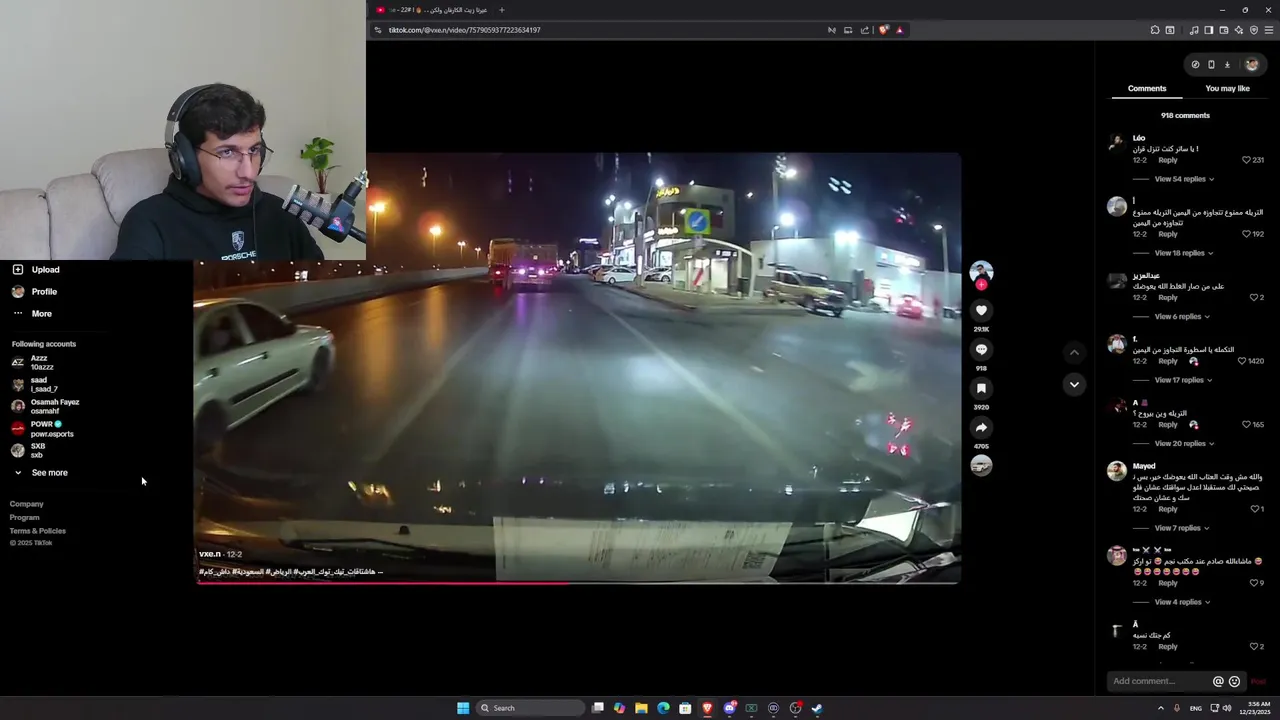Expand View 54 replies

pos(1184,179)
